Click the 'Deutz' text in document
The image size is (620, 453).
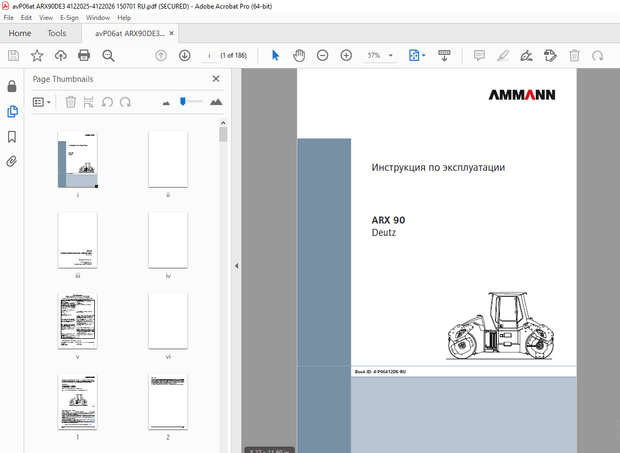(x=384, y=232)
